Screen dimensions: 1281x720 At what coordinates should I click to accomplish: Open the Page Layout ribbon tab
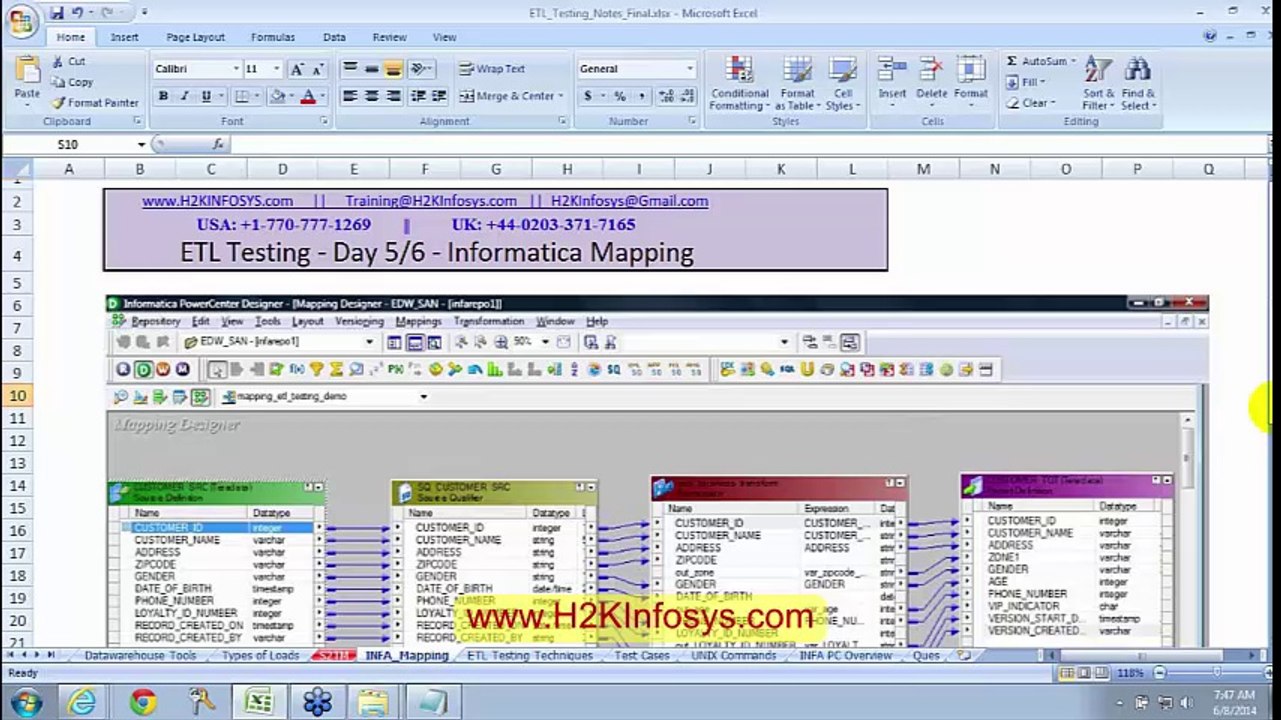tap(195, 37)
